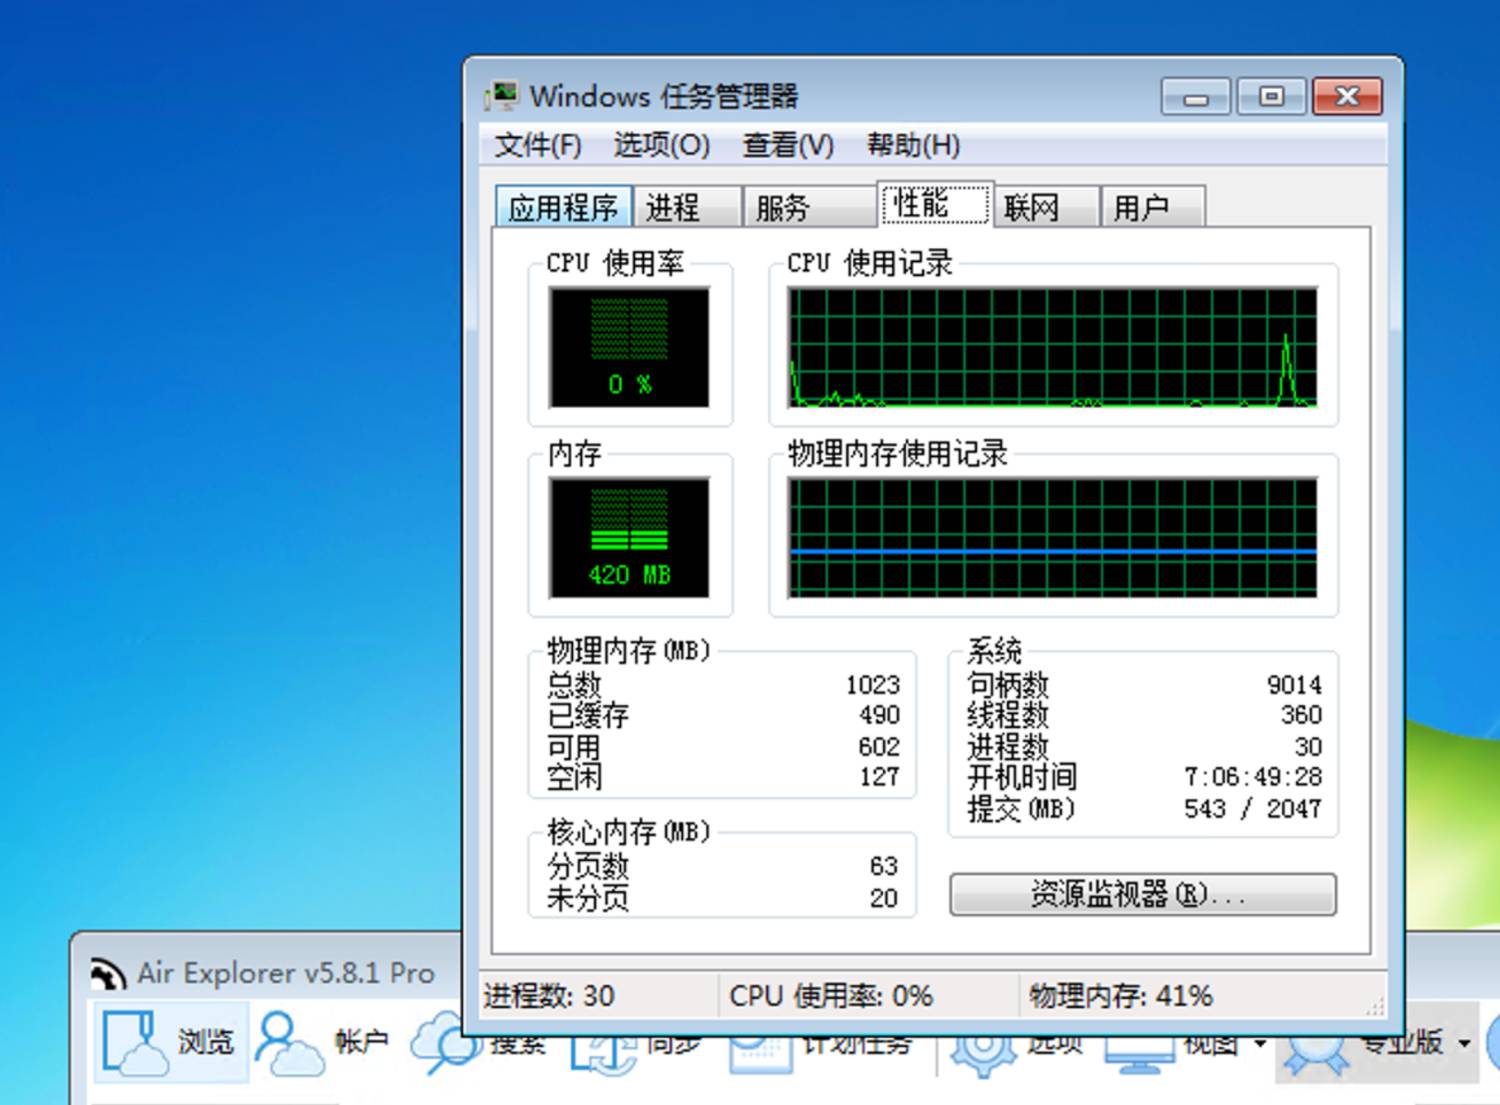Click the 内存 gauge showing 420 MB
1500x1105 pixels.
[629, 538]
